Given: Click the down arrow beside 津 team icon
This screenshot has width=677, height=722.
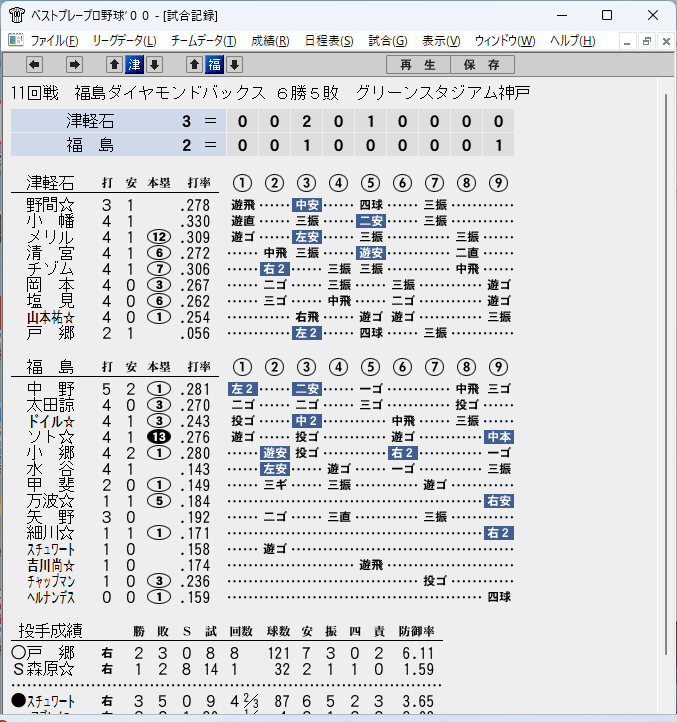Looking at the screenshot, I should (x=155, y=65).
